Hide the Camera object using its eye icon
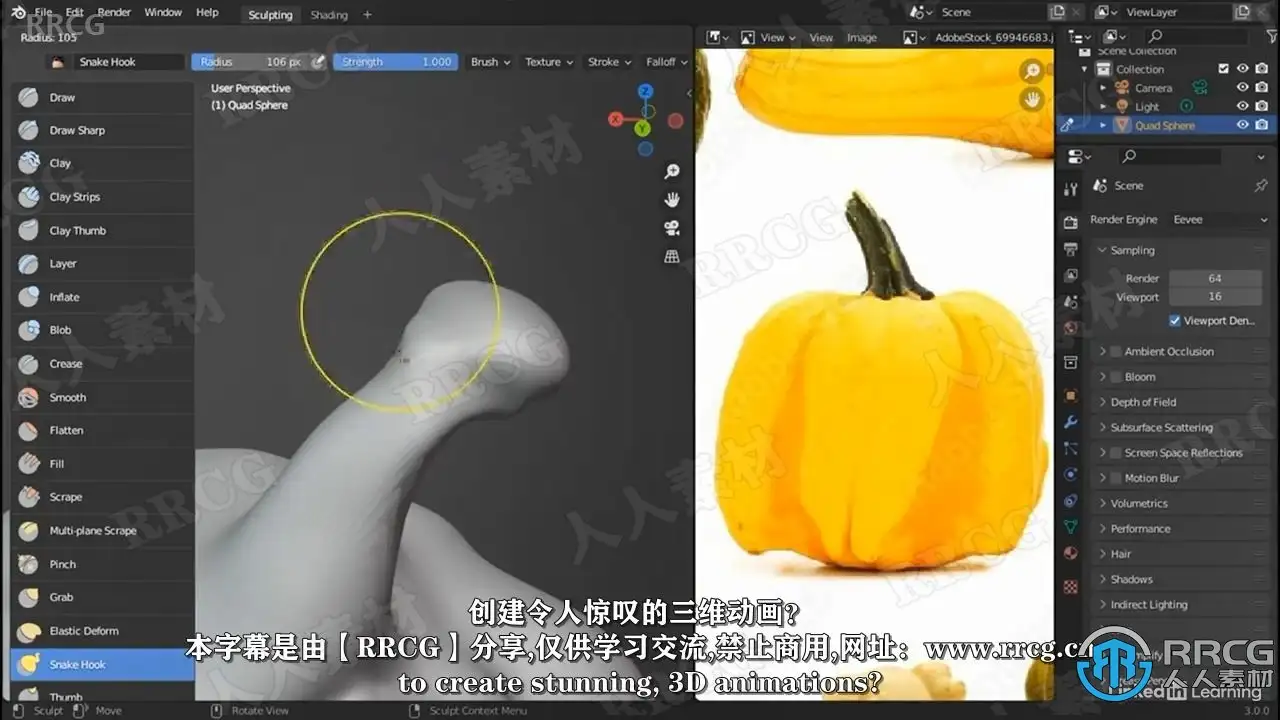Screen dimensions: 1280x720 1242,88
